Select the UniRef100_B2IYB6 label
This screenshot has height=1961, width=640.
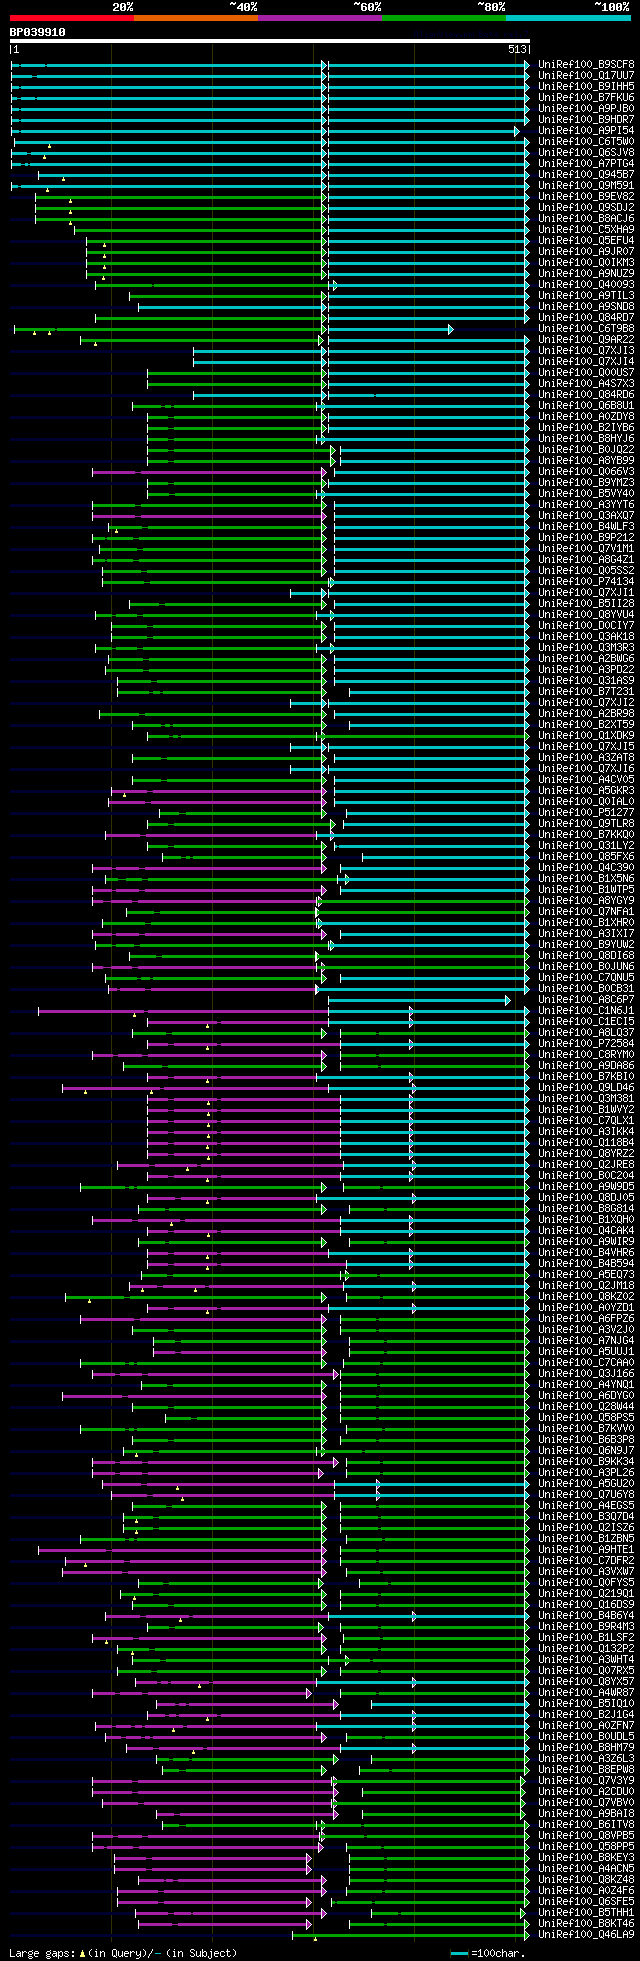586,427
